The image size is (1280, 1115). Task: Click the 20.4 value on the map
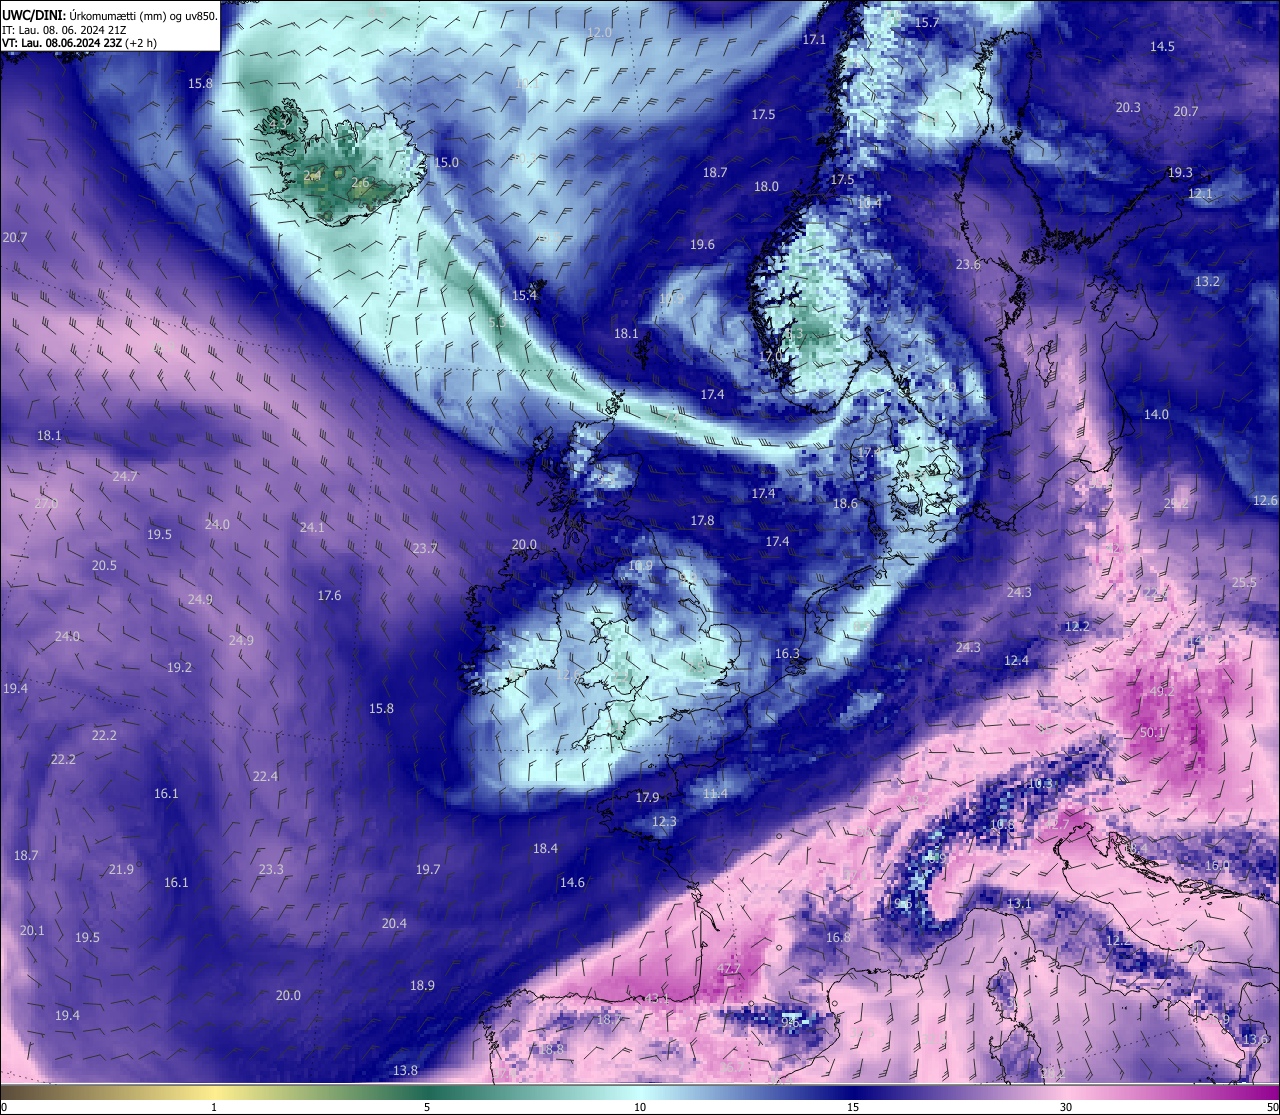(394, 923)
